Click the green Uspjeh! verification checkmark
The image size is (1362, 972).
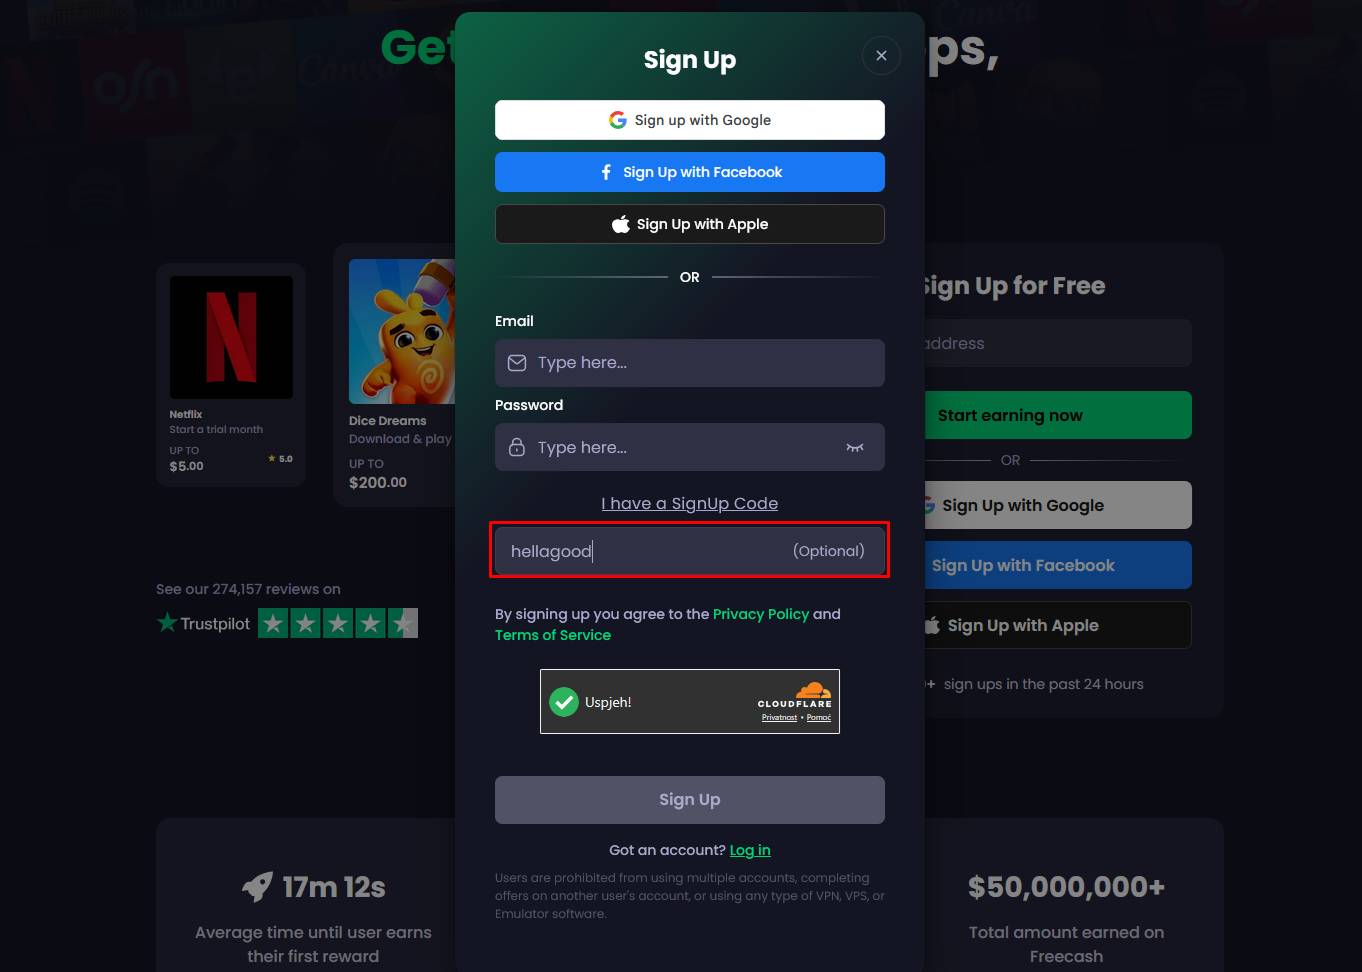pyautogui.click(x=564, y=702)
